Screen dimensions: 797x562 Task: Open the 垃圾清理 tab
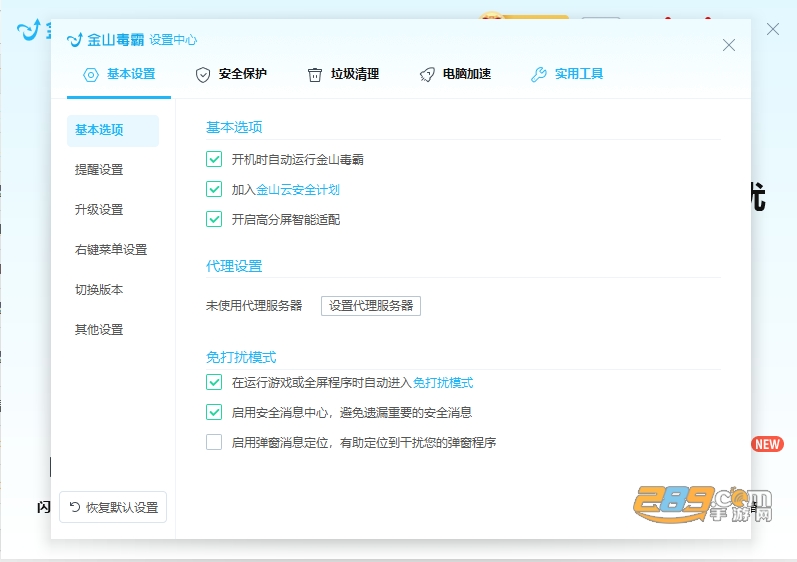click(x=344, y=74)
